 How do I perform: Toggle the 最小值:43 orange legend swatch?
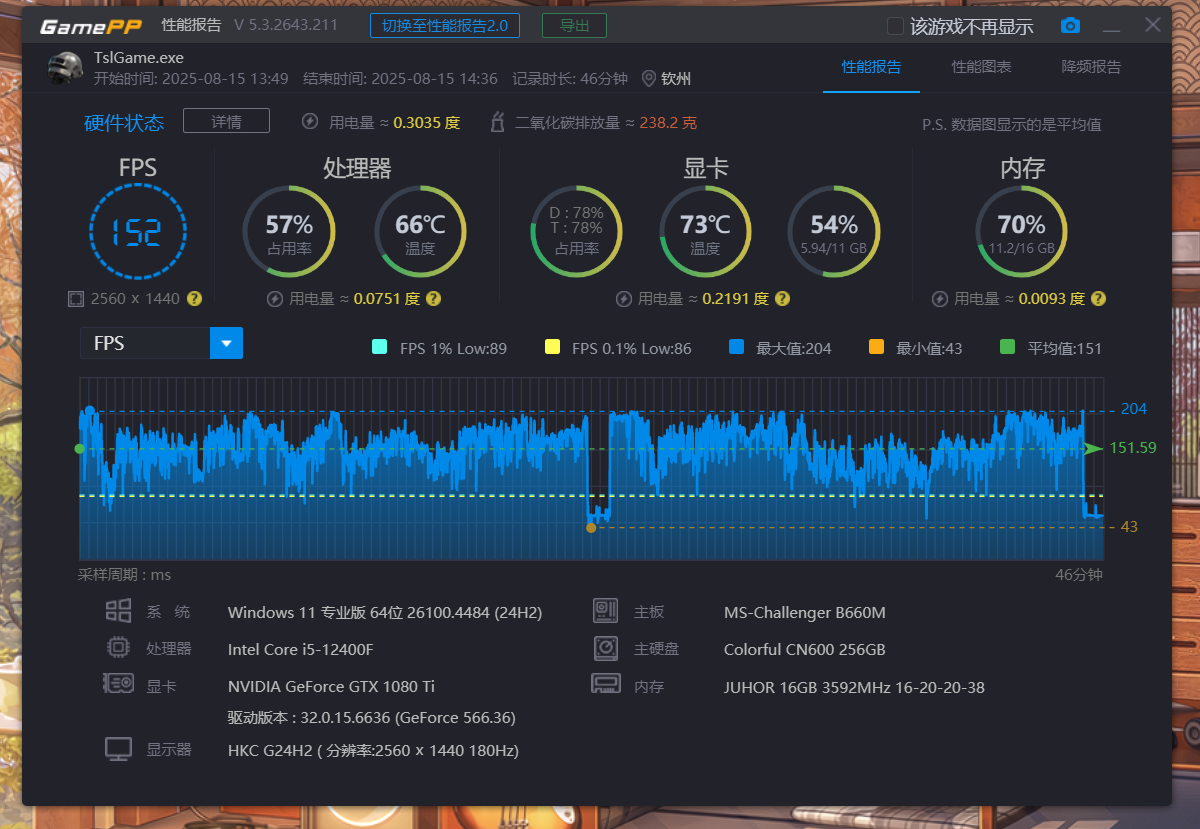tap(877, 347)
